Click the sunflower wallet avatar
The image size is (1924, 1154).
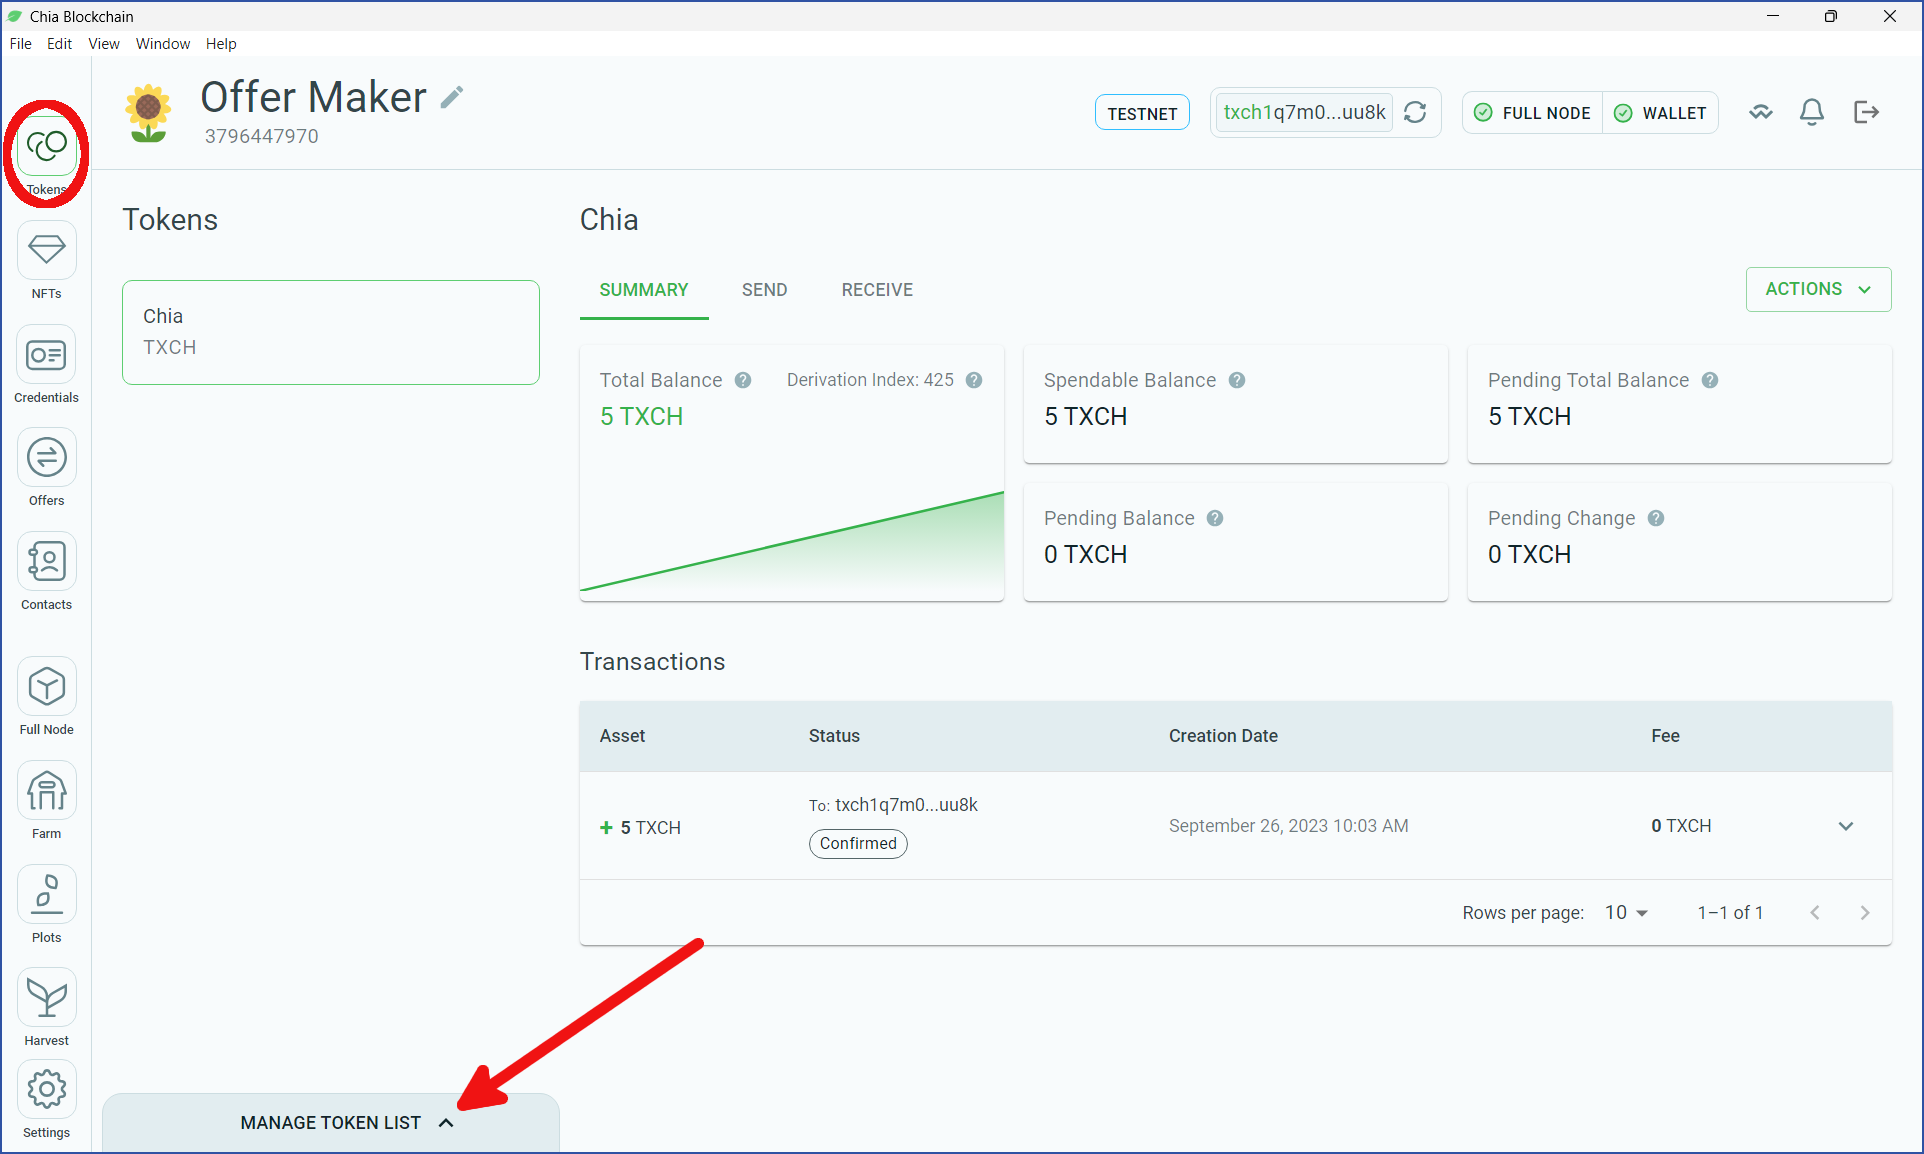(x=148, y=112)
